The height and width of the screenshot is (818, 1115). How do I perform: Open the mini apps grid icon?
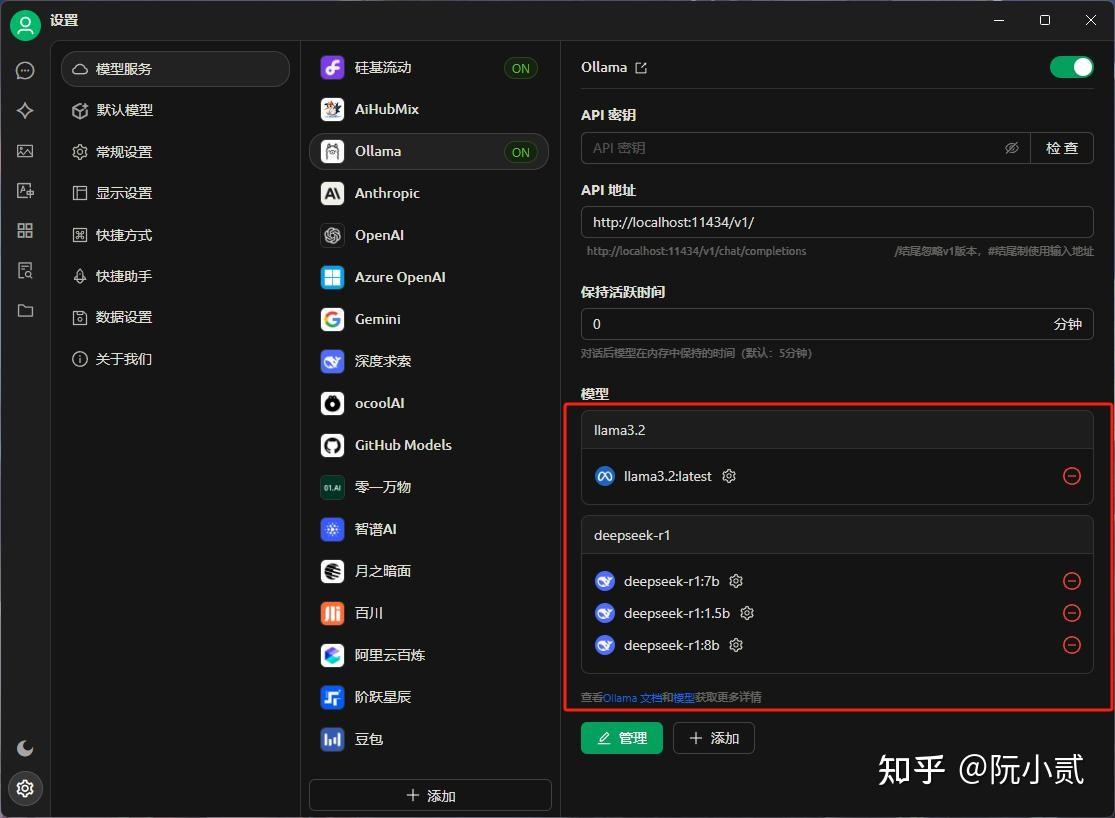pos(25,230)
